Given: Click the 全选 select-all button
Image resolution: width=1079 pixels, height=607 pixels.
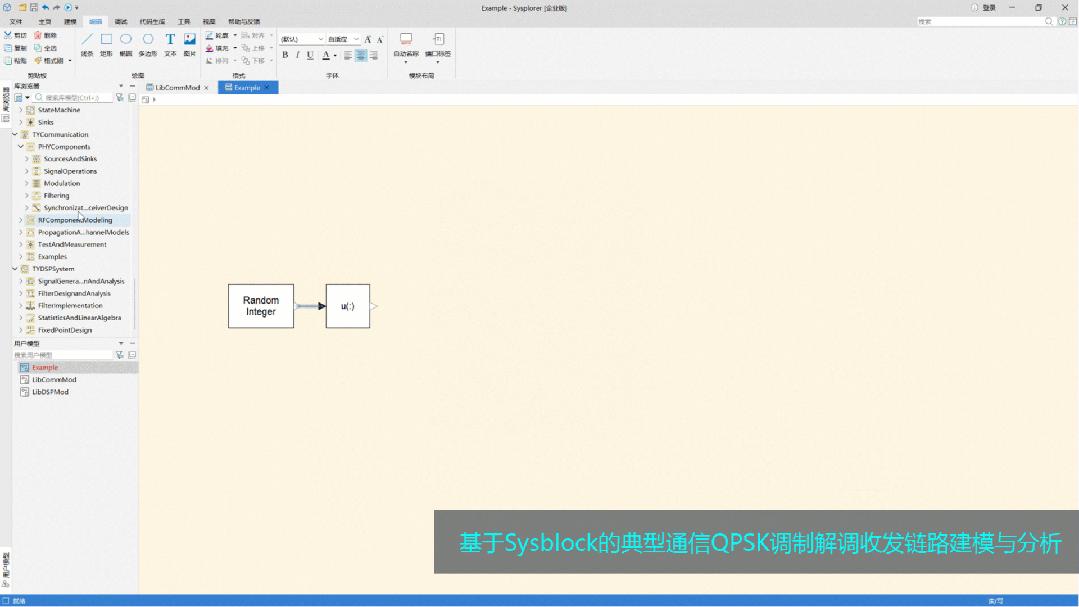Looking at the screenshot, I should point(46,47).
